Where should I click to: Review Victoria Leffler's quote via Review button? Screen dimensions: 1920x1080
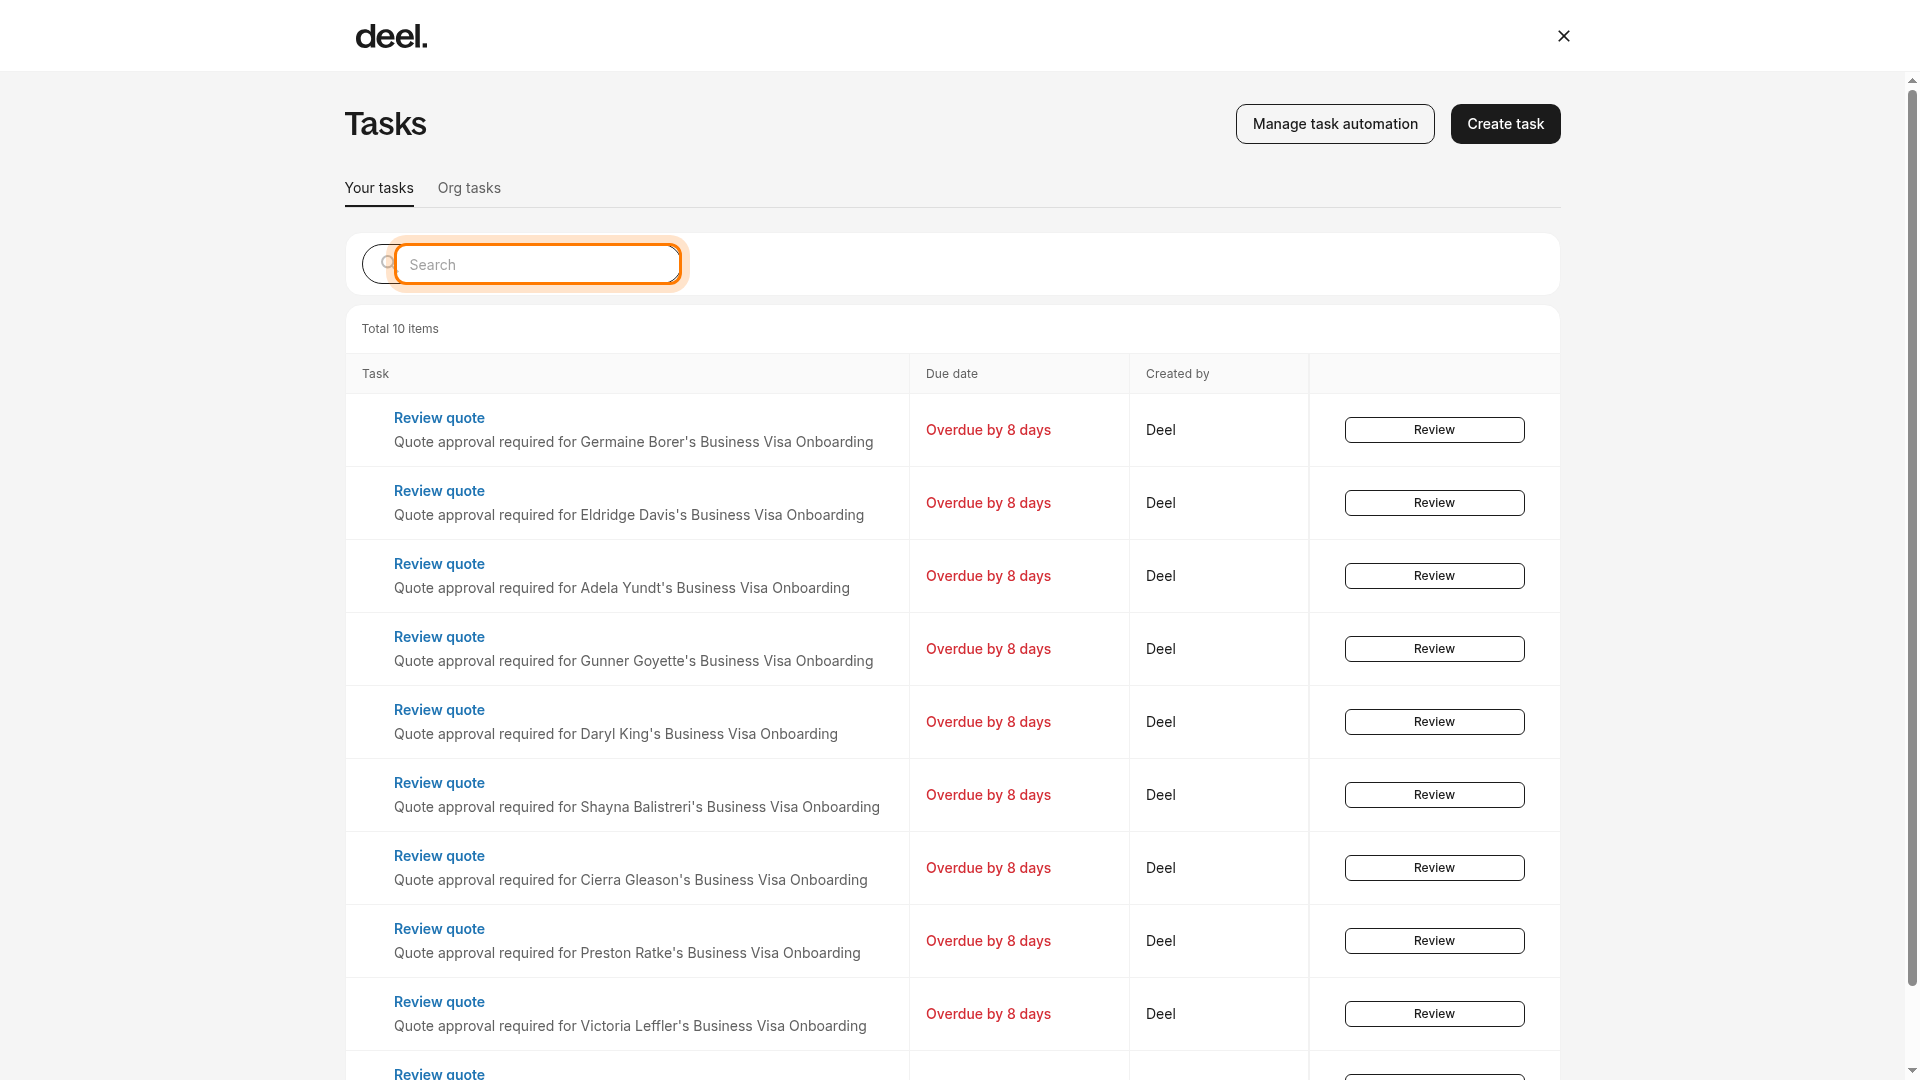click(1434, 1014)
